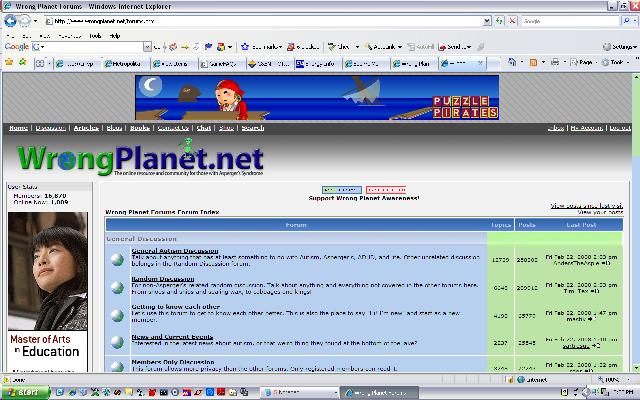The height and width of the screenshot is (400, 640).
Task: Click the Print icon in command bar
Action: [555, 62]
